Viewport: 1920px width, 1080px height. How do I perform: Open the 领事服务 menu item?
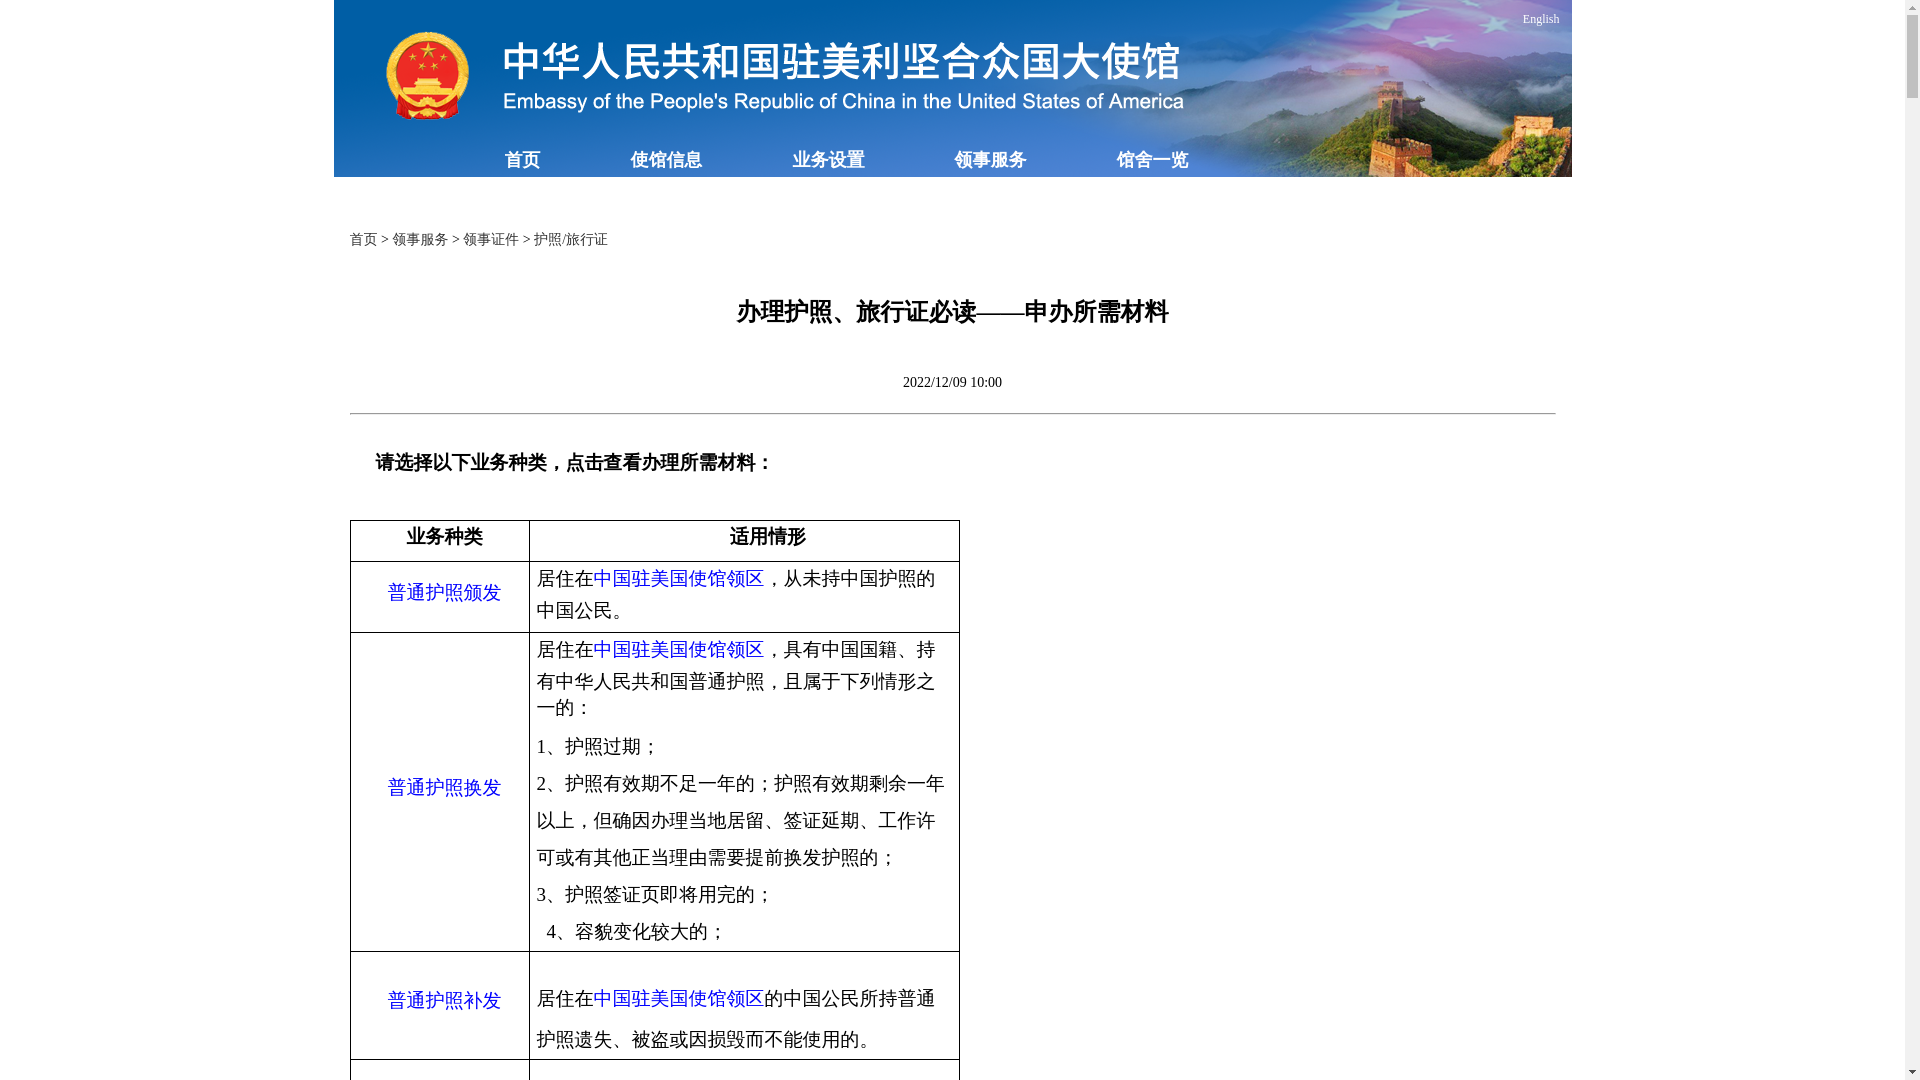(990, 160)
